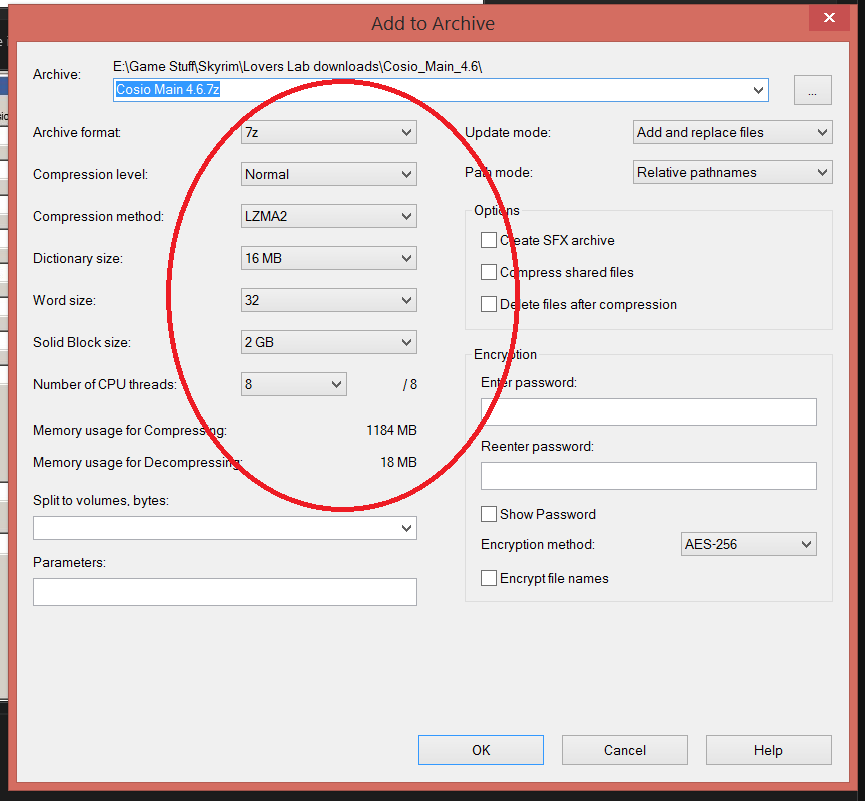Click the Parameters text field
This screenshot has width=865, height=801.
(x=224, y=592)
